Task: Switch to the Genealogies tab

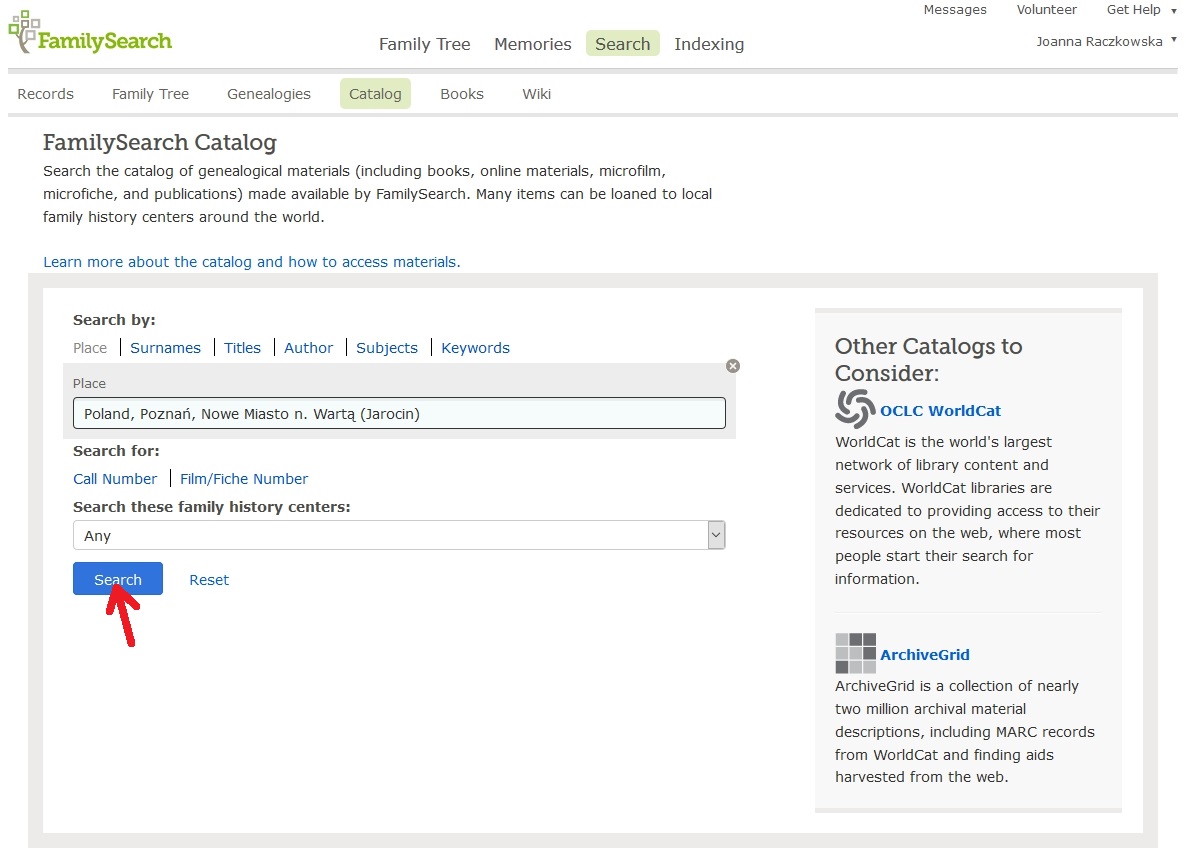Action: [x=268, y=94]
